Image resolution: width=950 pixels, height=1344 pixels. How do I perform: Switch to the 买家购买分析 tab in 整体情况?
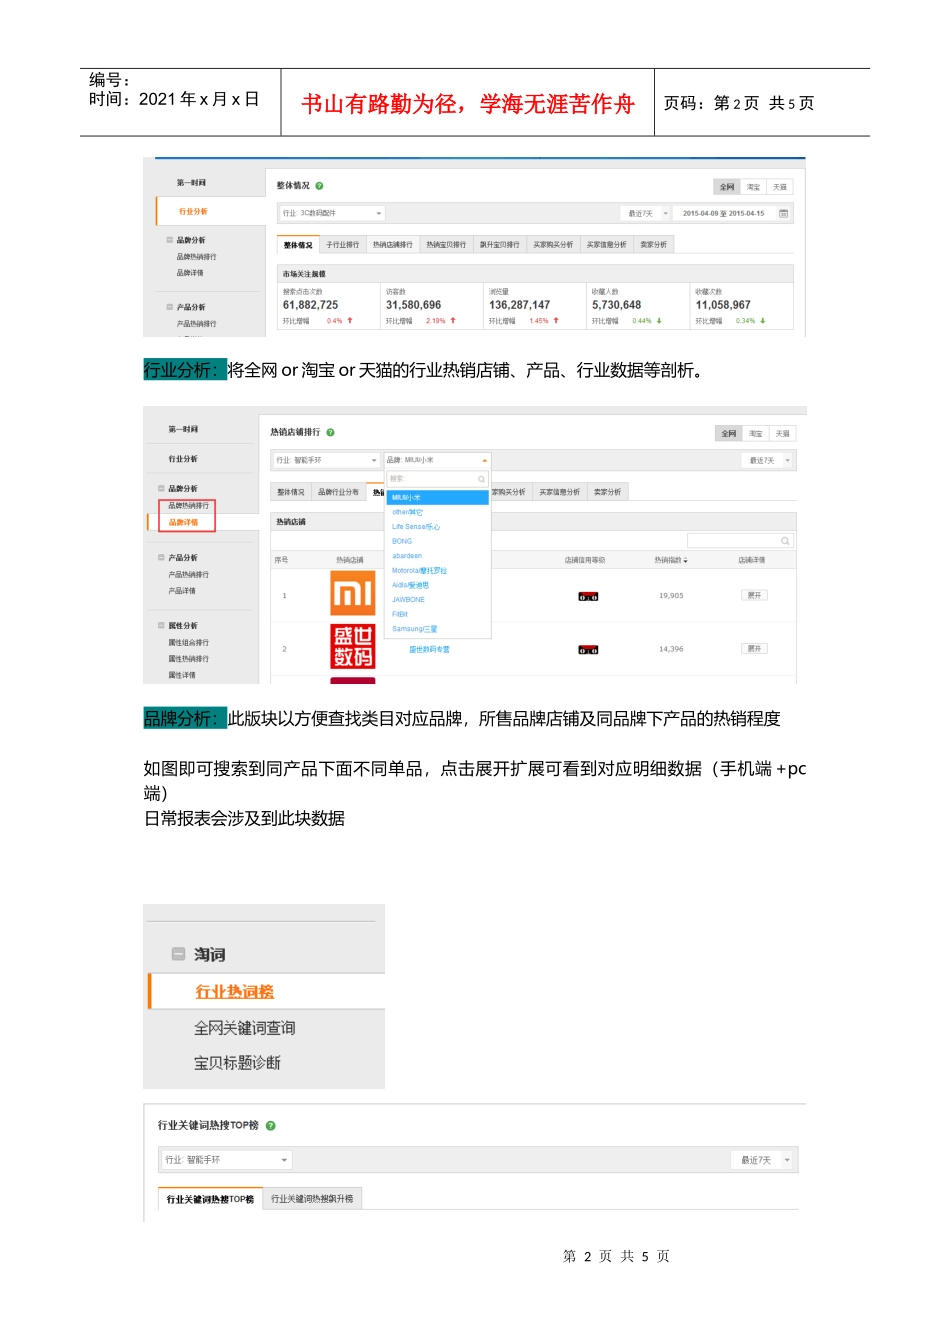[x=553, y=245]
